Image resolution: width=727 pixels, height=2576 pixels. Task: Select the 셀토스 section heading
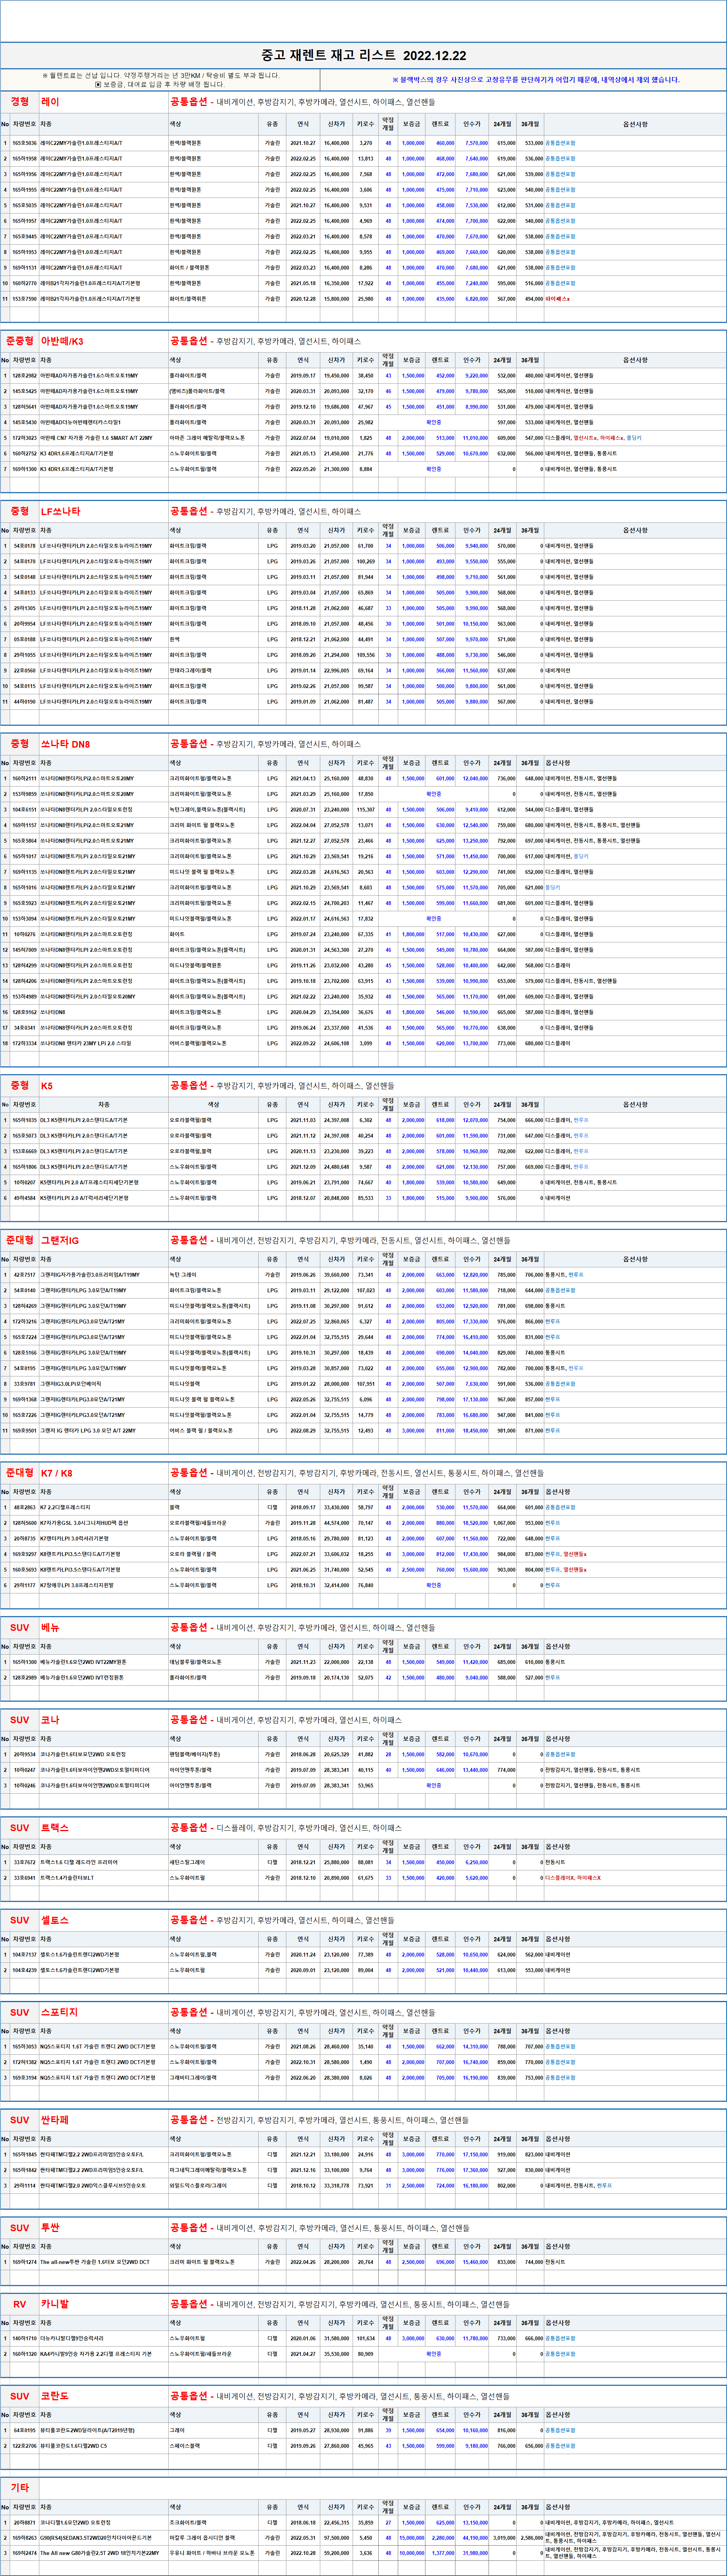tap(55, 1920)
